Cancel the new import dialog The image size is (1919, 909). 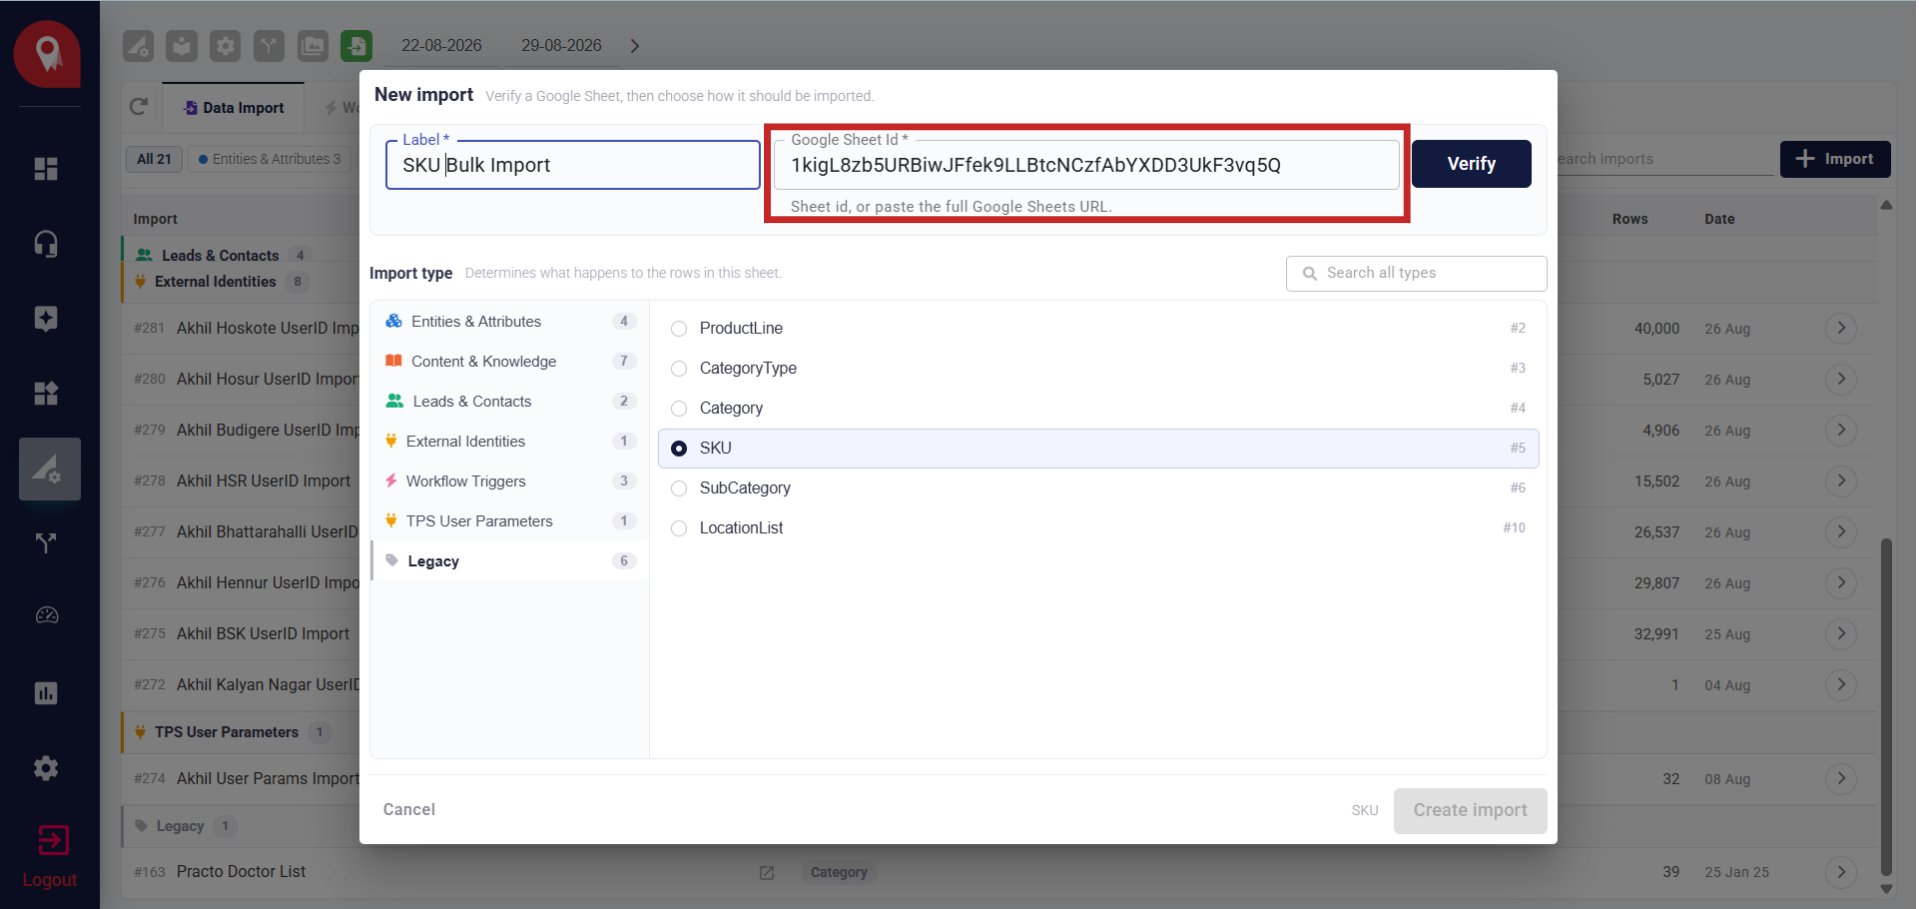409,810
